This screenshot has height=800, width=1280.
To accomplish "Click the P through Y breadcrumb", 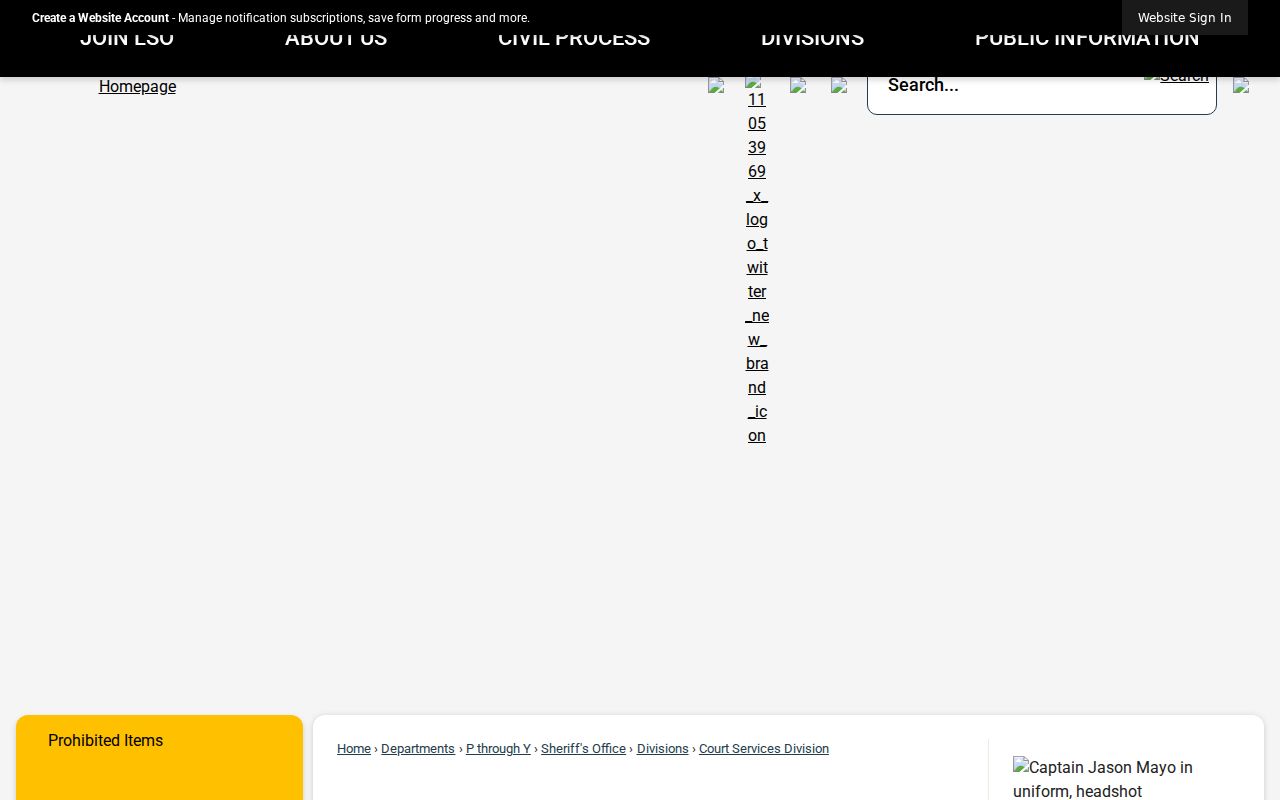I will click(x=498, y=749).
